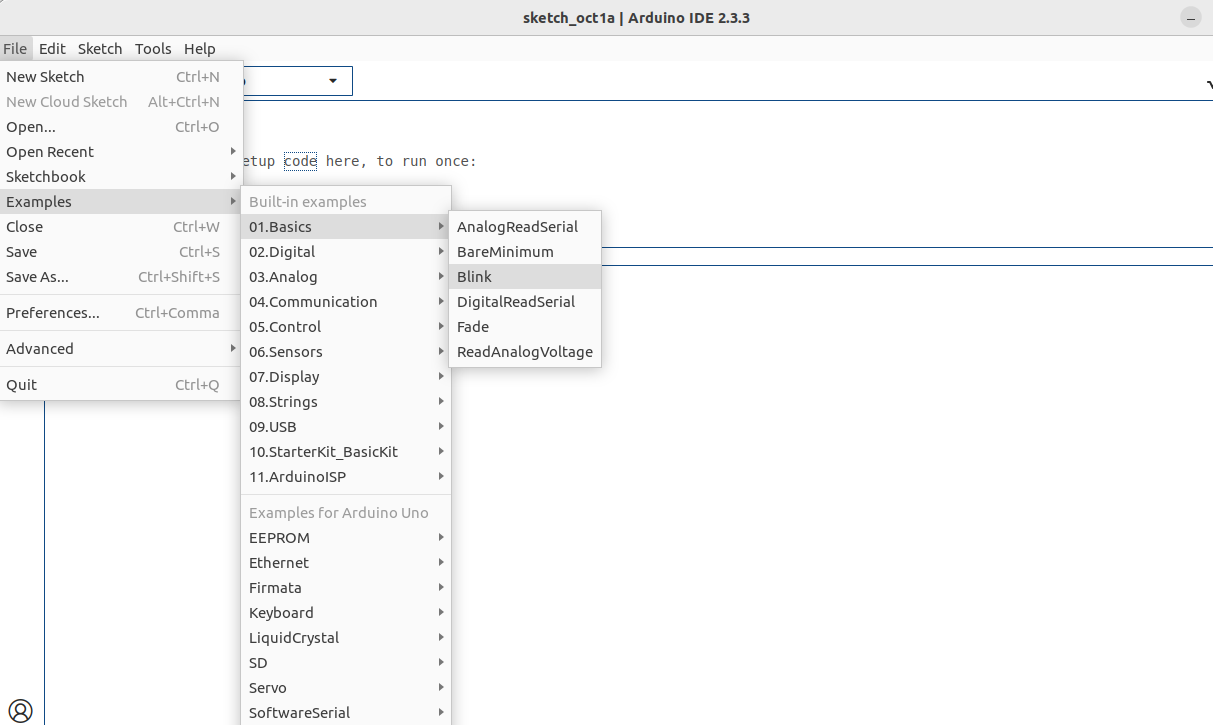Open the File menu
This screenshot has height=725, width=1213.
pyautogui.click(x=15, y=48)
